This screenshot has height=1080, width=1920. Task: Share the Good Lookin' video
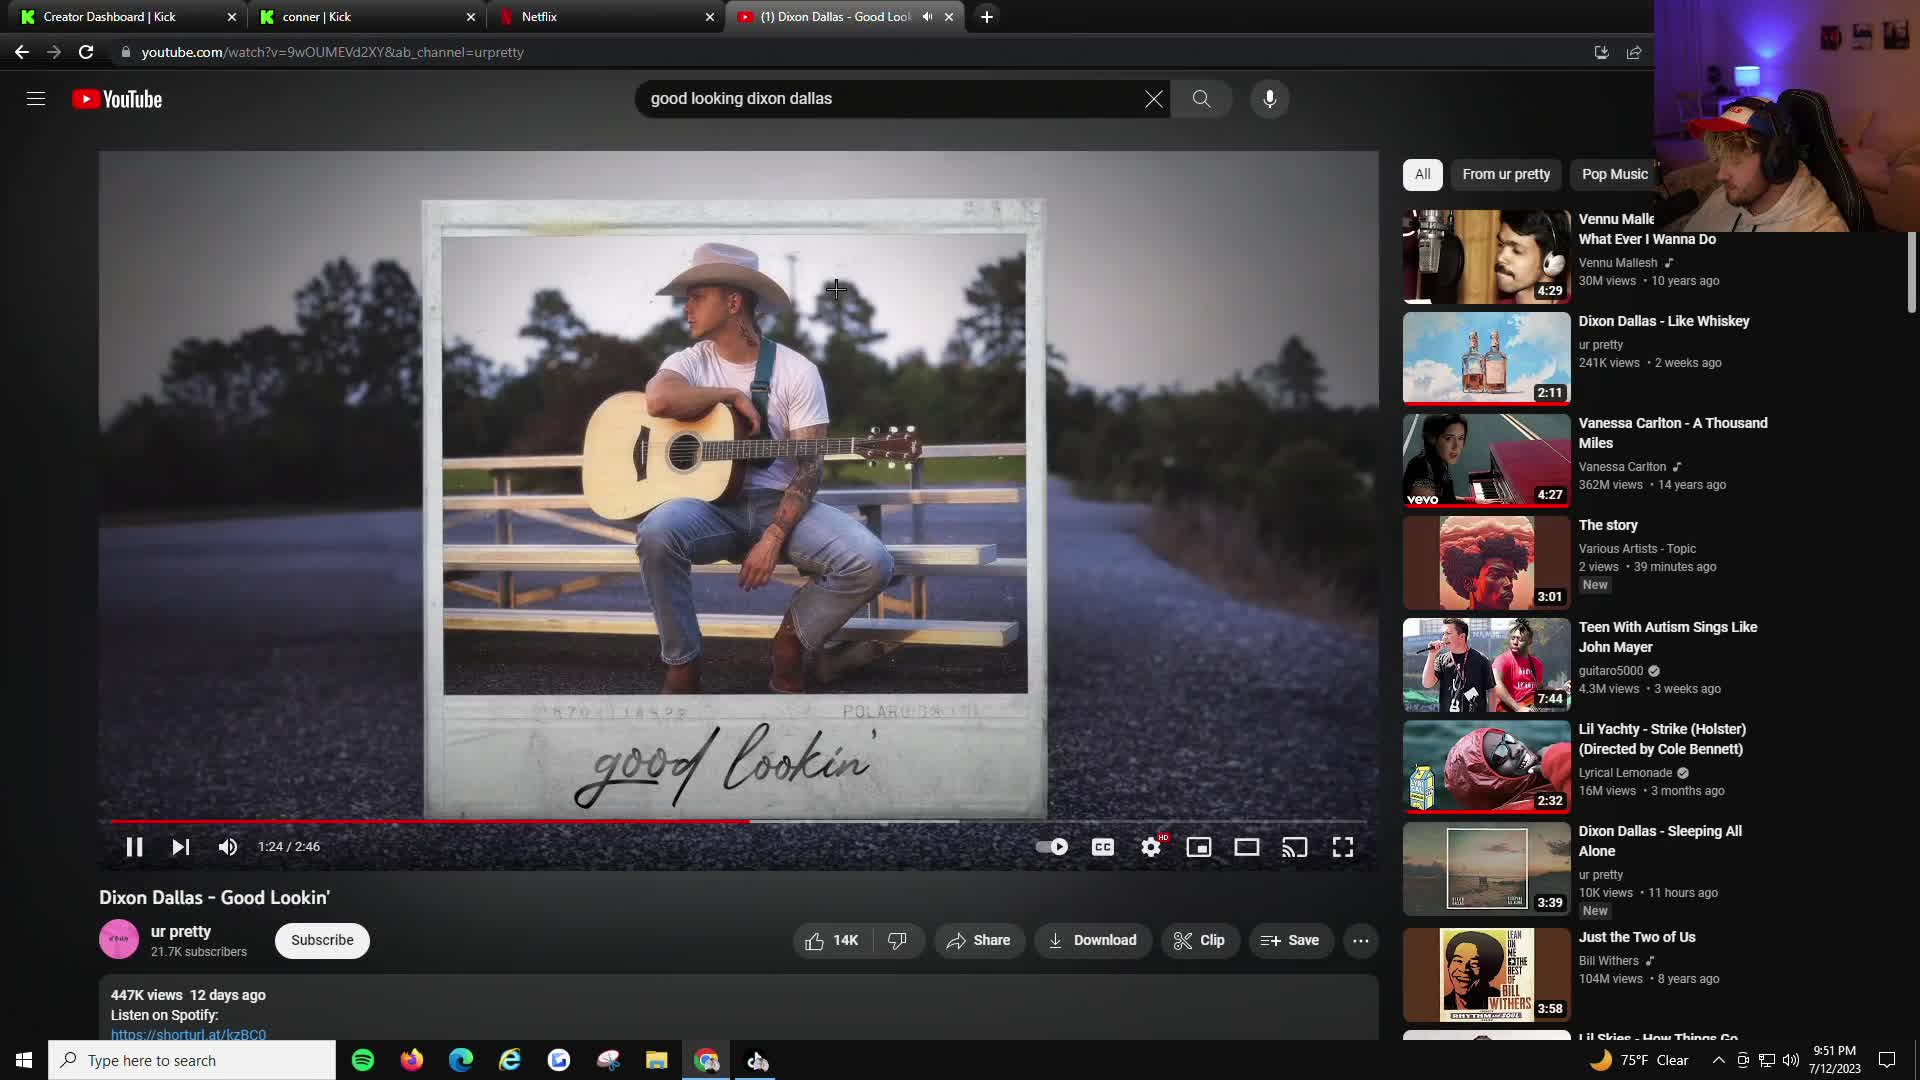[979, 941]
